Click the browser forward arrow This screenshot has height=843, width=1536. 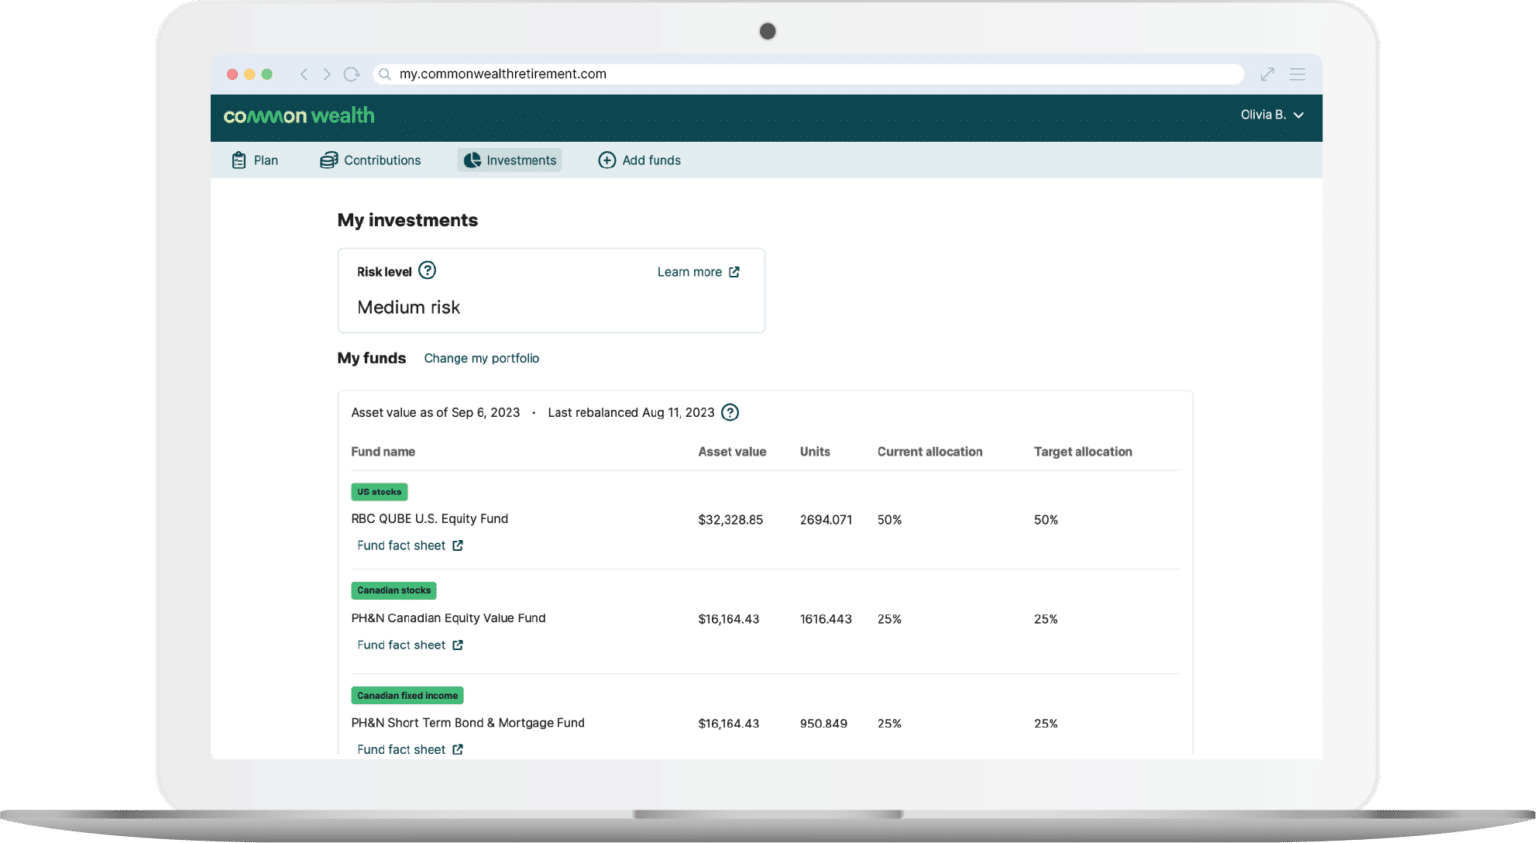coord(327,74)
